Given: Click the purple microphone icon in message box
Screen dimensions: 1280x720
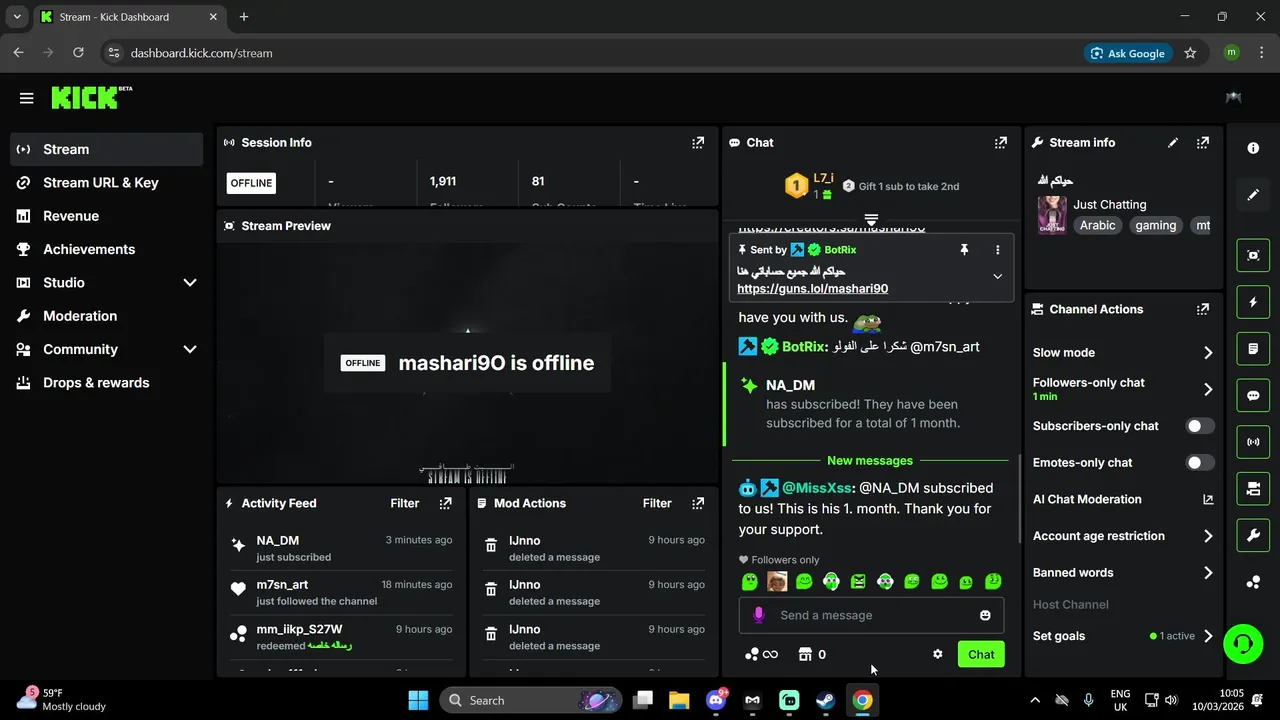Looking at the screenshot, I should tap(759, 615).
